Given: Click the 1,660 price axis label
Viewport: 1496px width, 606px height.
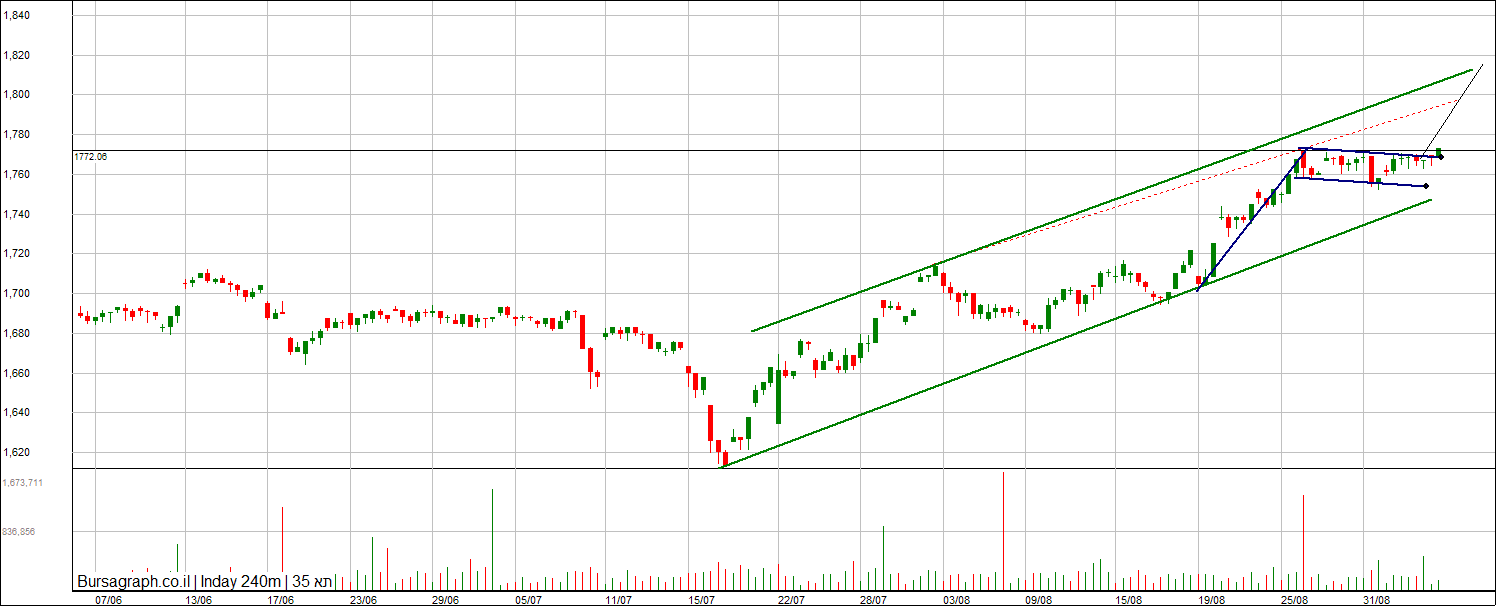Looking at the screenshot, I should (x=15, y=374).
